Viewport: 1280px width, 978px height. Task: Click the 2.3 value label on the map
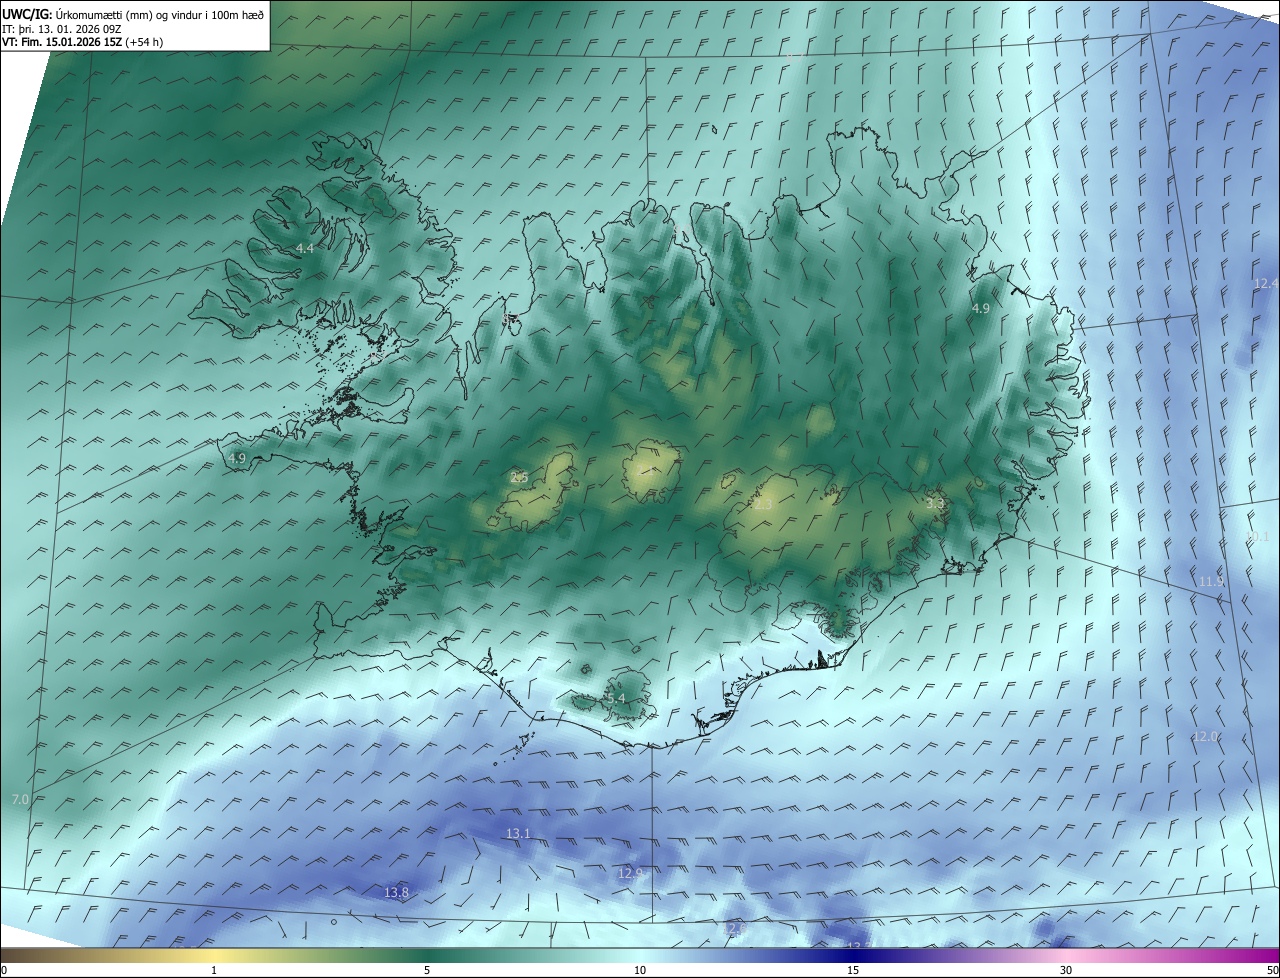pyautogui.click(x=762, y=506)
